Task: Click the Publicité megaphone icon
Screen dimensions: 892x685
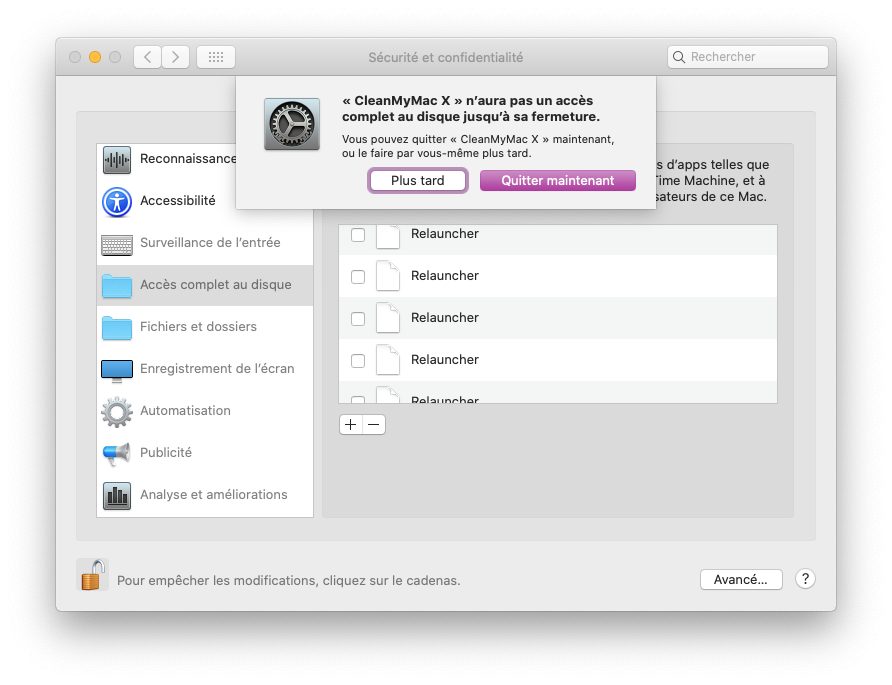Action: 117,454
